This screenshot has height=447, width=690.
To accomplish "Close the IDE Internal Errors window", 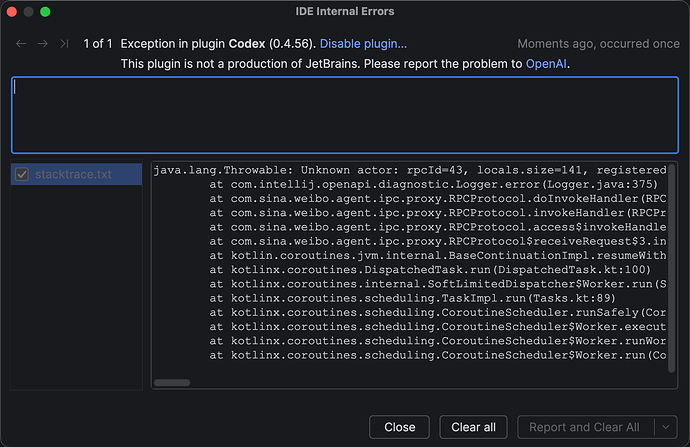I will click(x=12, y=12).
